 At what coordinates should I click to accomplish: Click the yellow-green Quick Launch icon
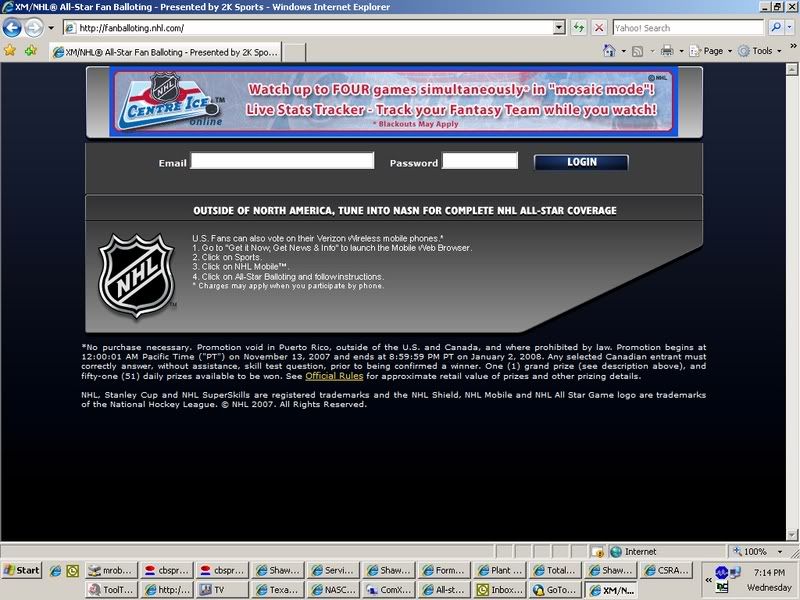[72, 571]
